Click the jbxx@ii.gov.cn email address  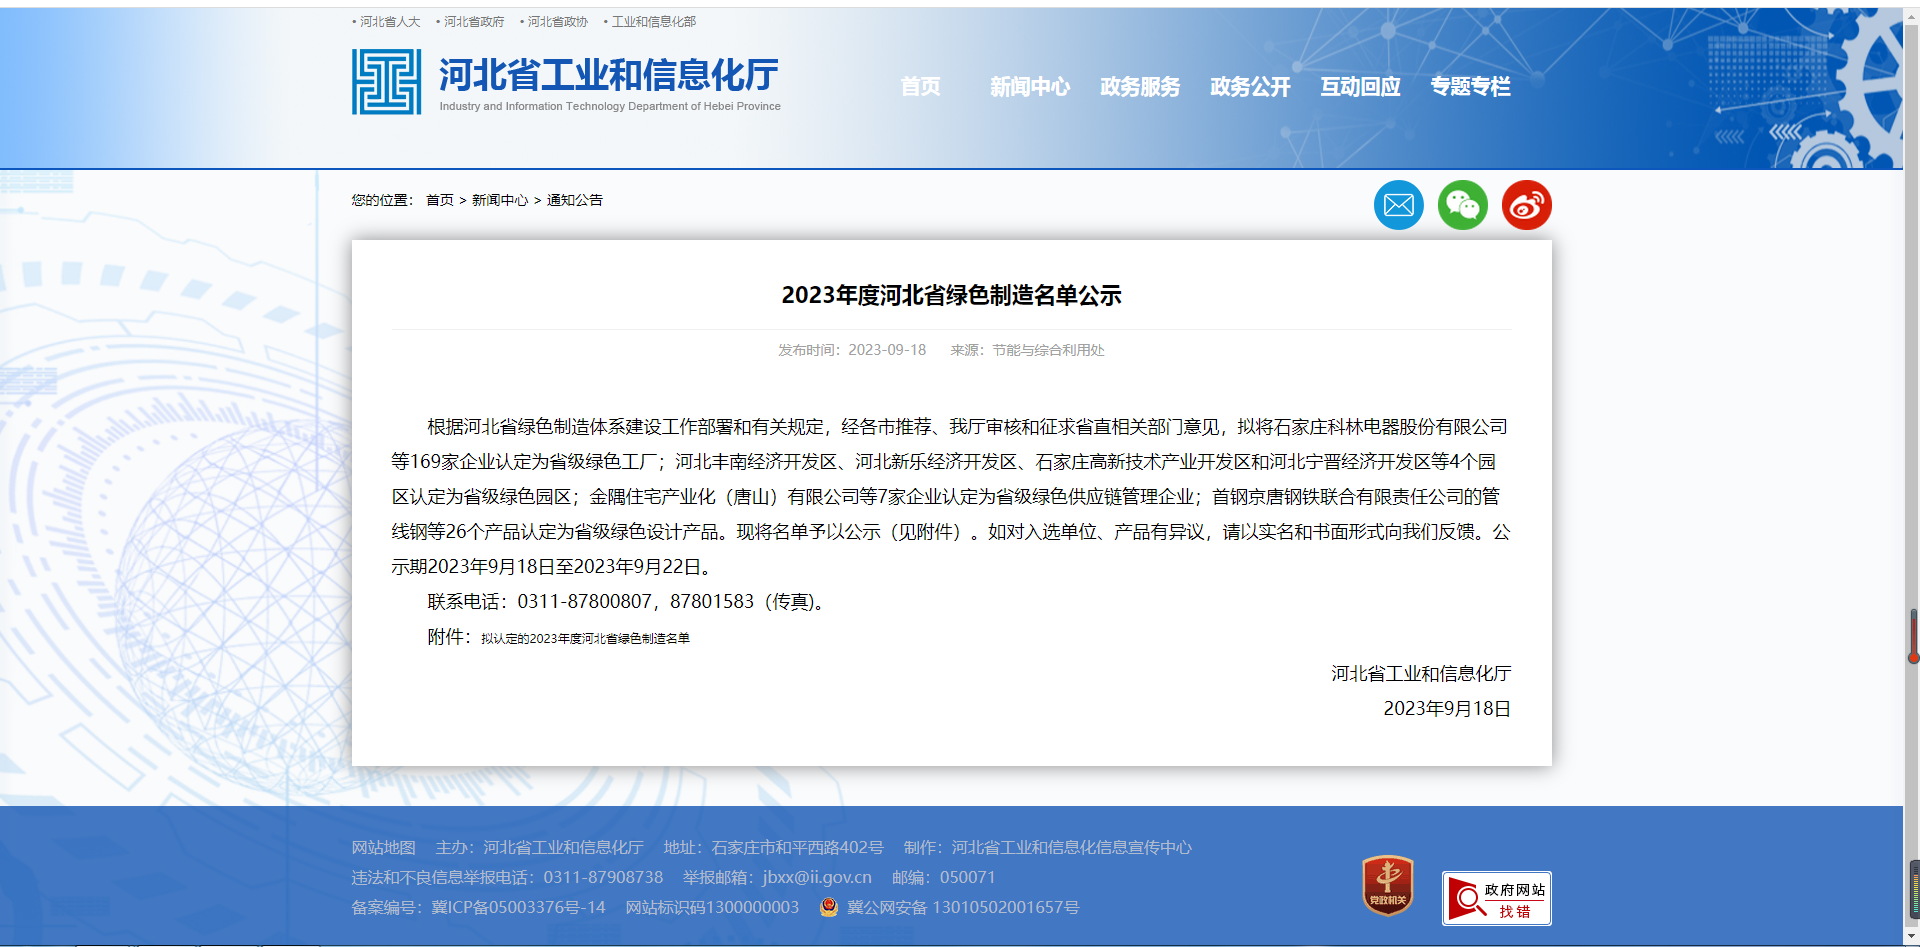tap(814, 878)
